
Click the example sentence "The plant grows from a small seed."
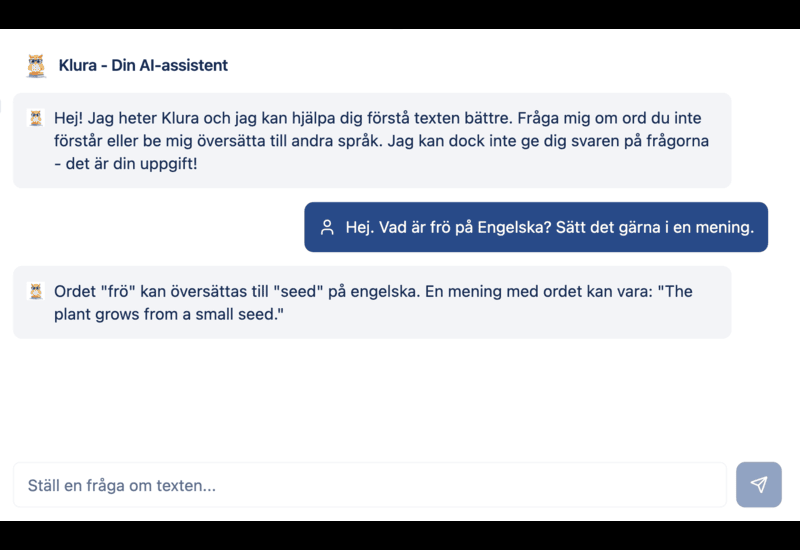tap(170, 314)
